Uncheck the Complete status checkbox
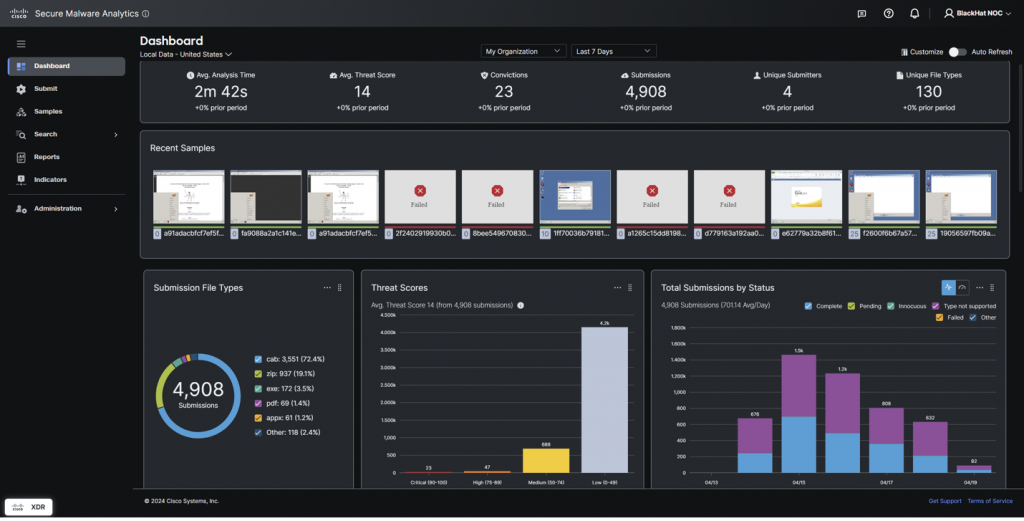 click(x=808, y=305)
